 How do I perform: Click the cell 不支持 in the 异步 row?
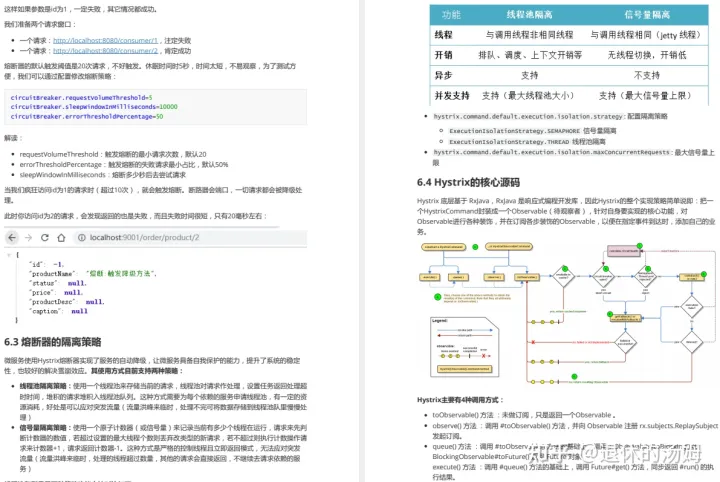click(x=647, y=75)
